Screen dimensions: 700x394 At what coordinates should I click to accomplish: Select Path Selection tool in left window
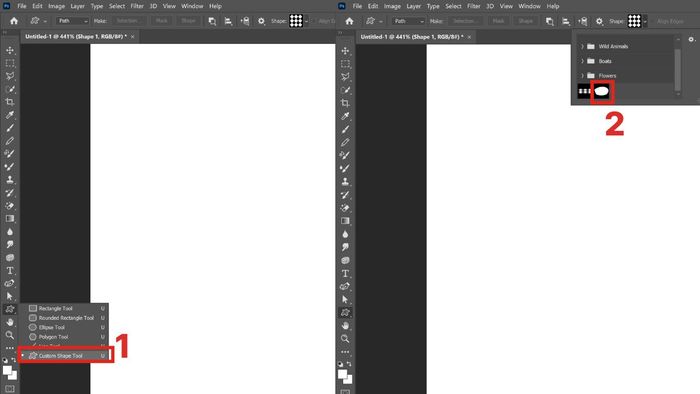[10, 296]
